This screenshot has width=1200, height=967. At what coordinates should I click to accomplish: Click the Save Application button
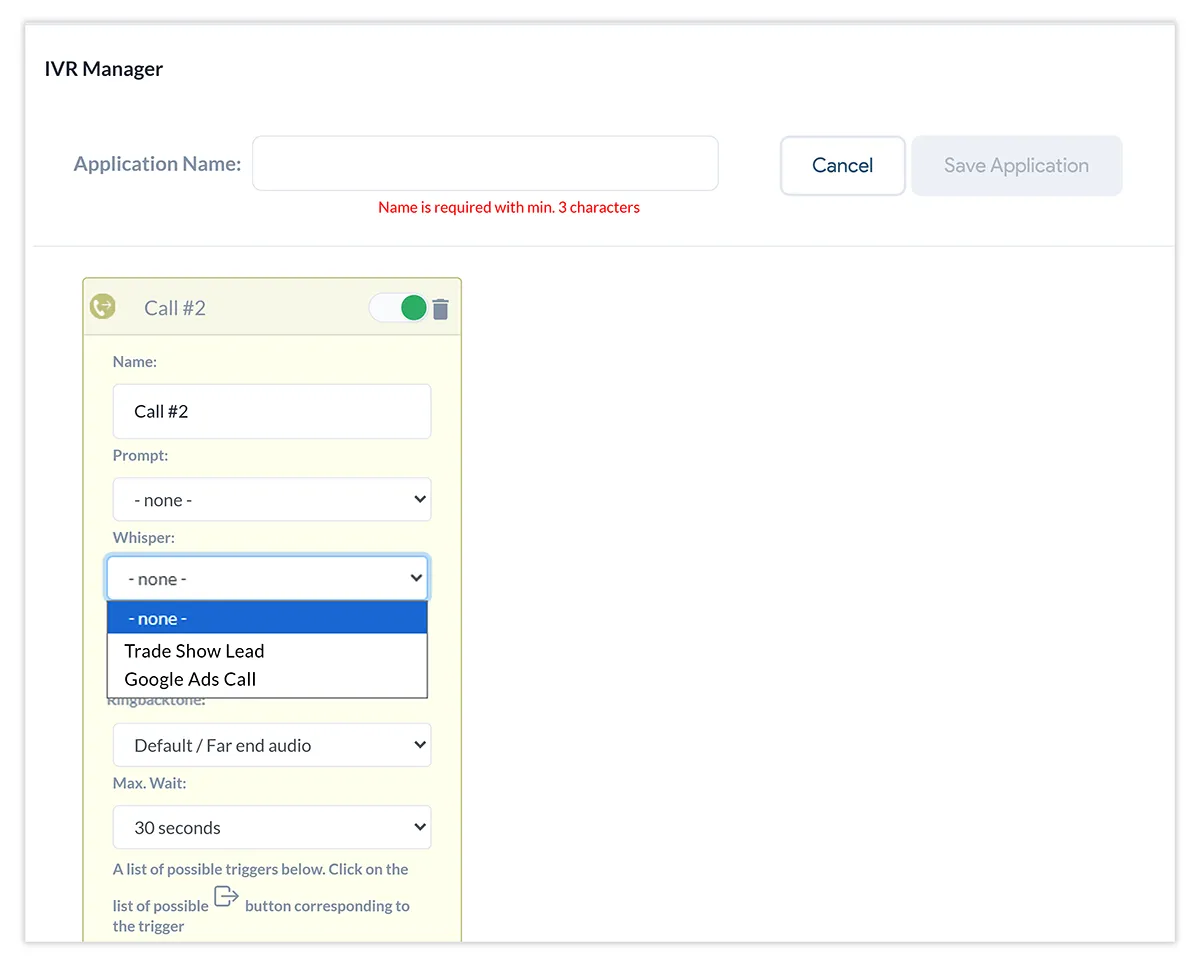[x=1016, y=165]
